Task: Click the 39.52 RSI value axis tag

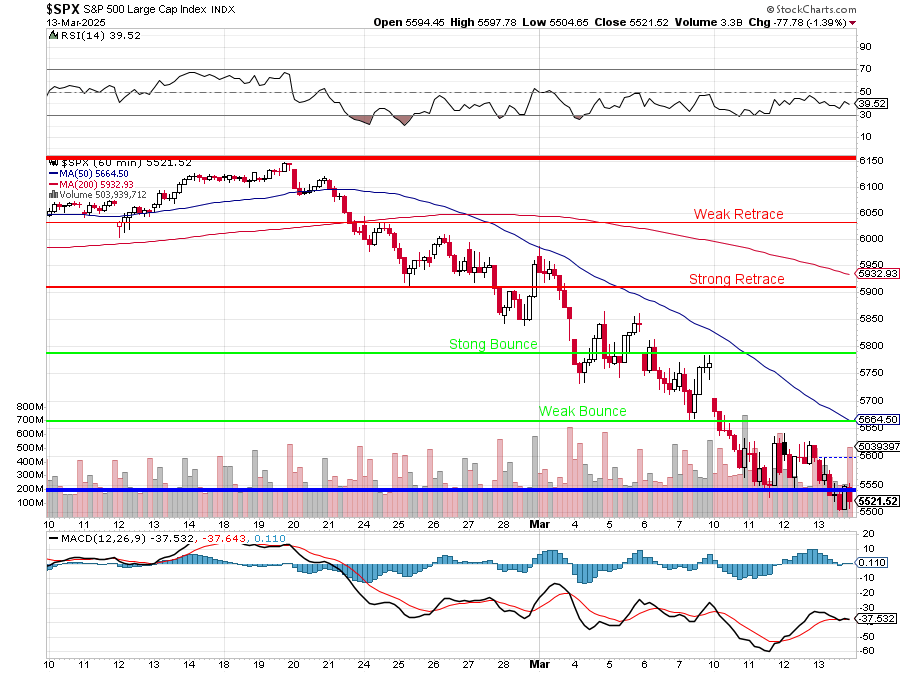Action: click(873, 103)
